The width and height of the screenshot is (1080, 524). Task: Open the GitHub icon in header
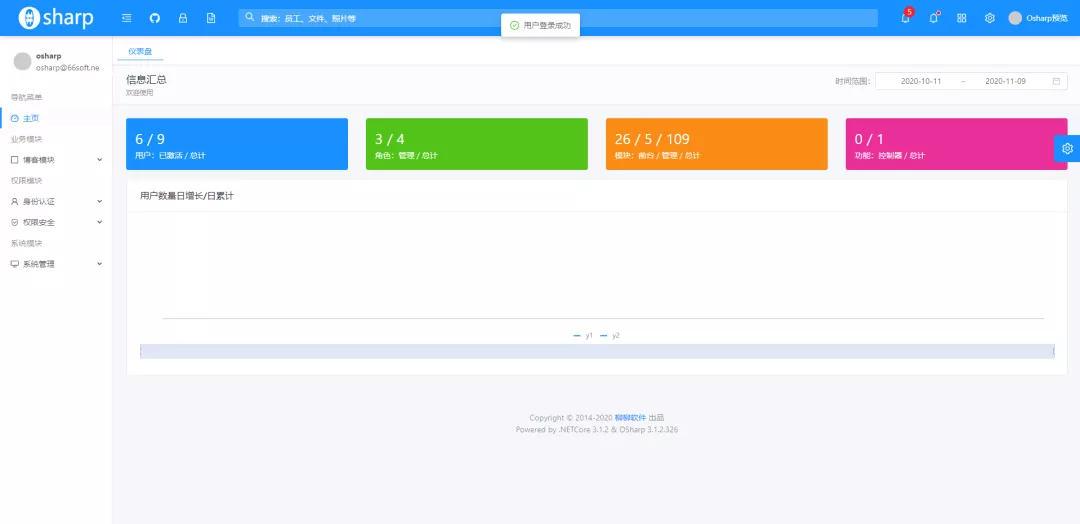tap(154, 18)
